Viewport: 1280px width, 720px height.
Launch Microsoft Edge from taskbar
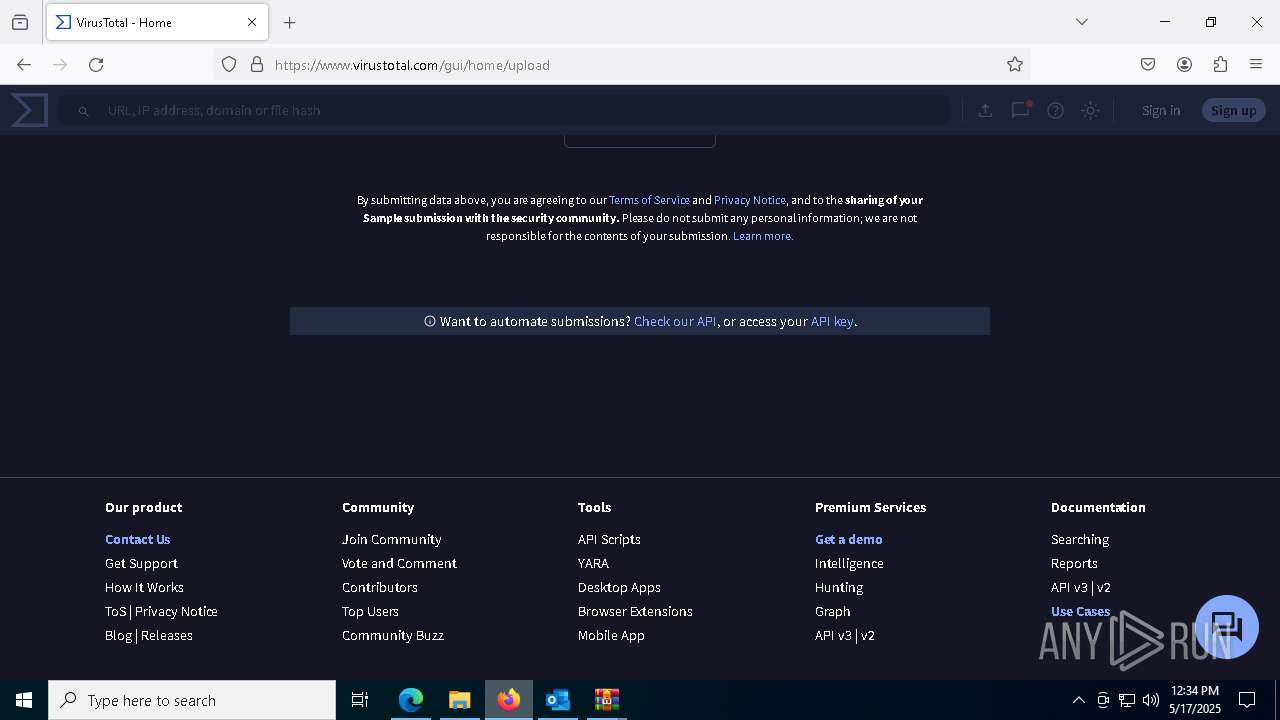point(411,700)
